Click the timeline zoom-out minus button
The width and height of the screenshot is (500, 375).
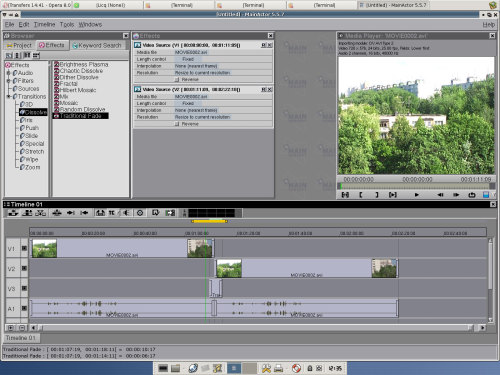click(22, 328)
